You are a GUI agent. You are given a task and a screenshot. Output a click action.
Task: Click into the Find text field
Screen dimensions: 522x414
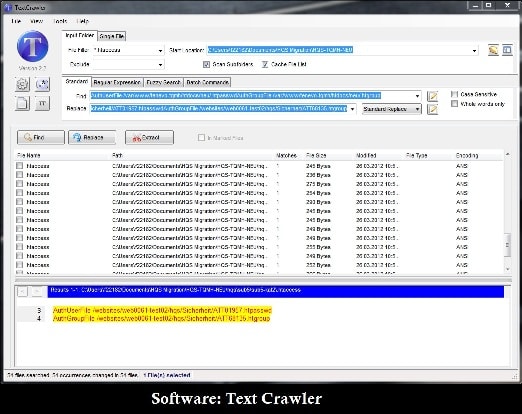pyautogui.click(x=252, y=96)
